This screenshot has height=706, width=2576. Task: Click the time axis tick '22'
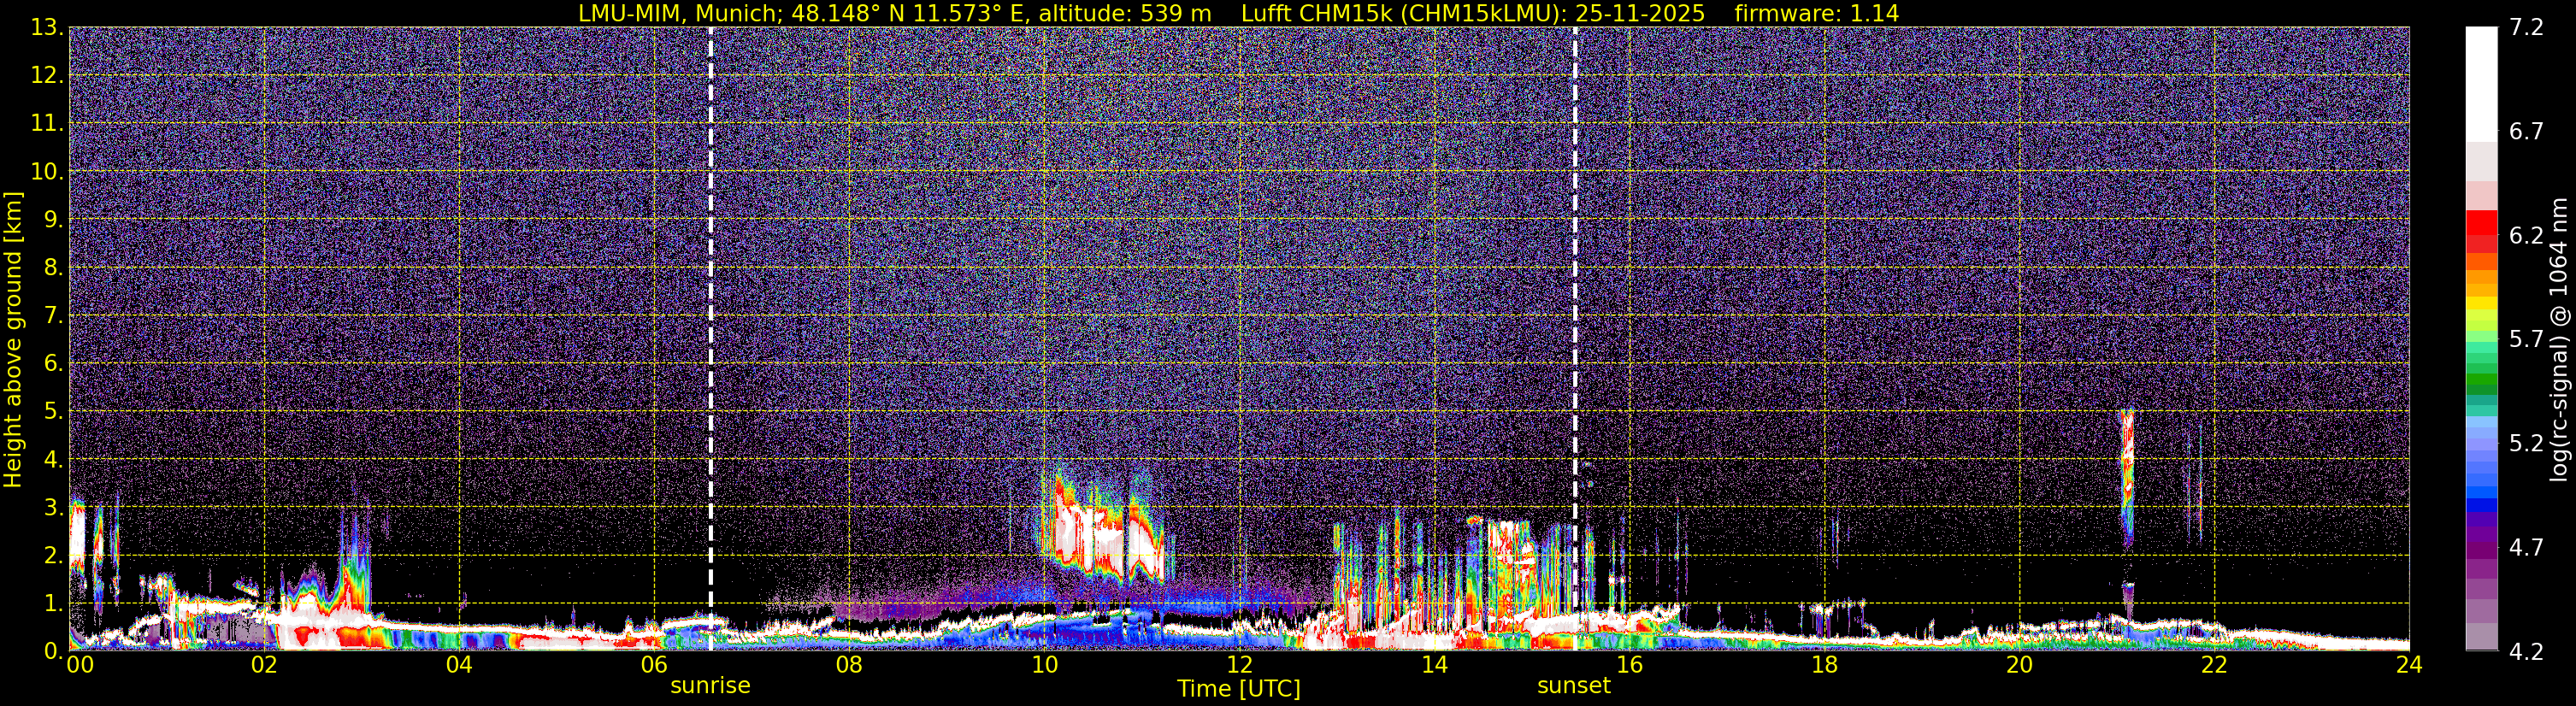2214,664
